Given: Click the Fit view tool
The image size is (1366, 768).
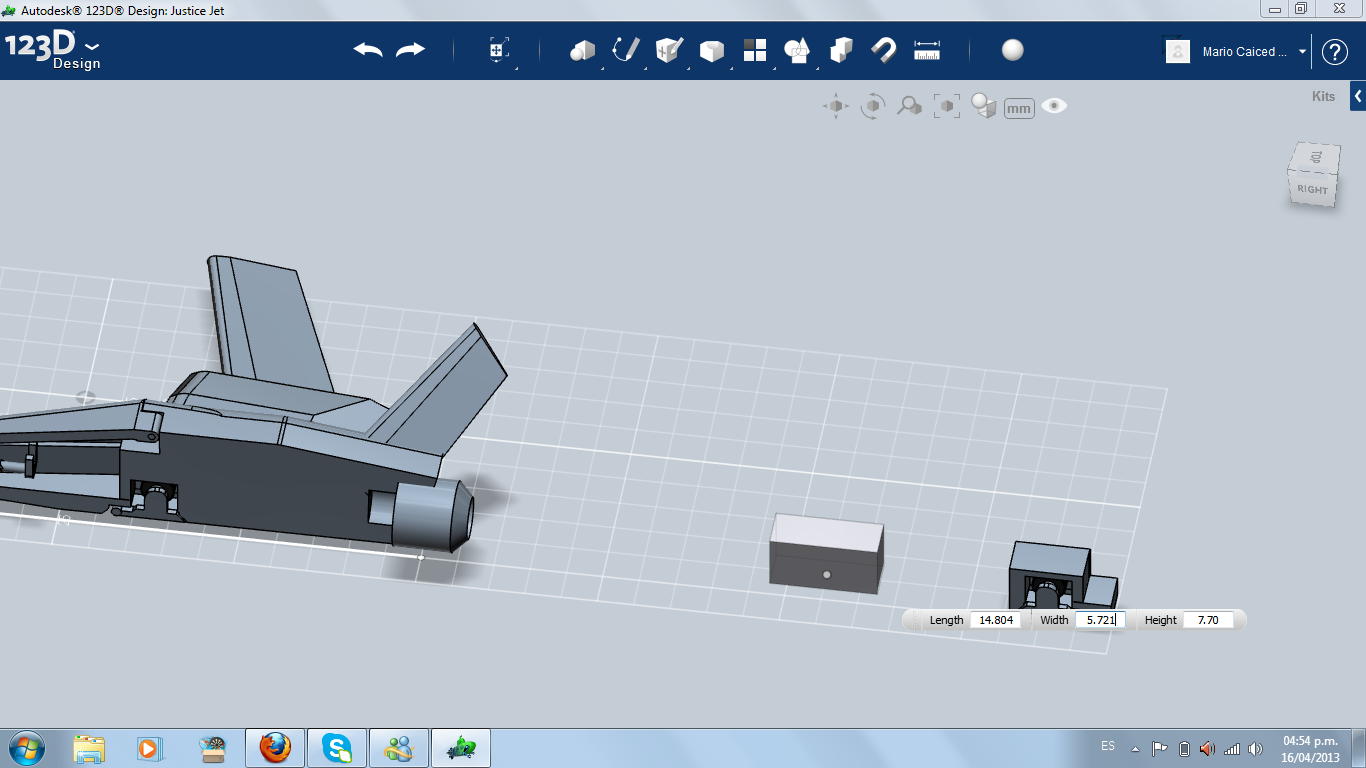Looking at the screenshot, I should [x=946, y=106].
